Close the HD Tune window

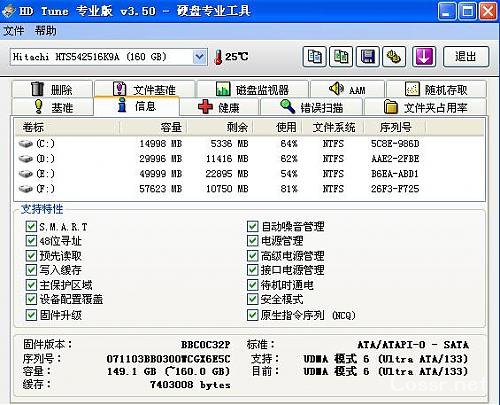(x=488, y=11)
